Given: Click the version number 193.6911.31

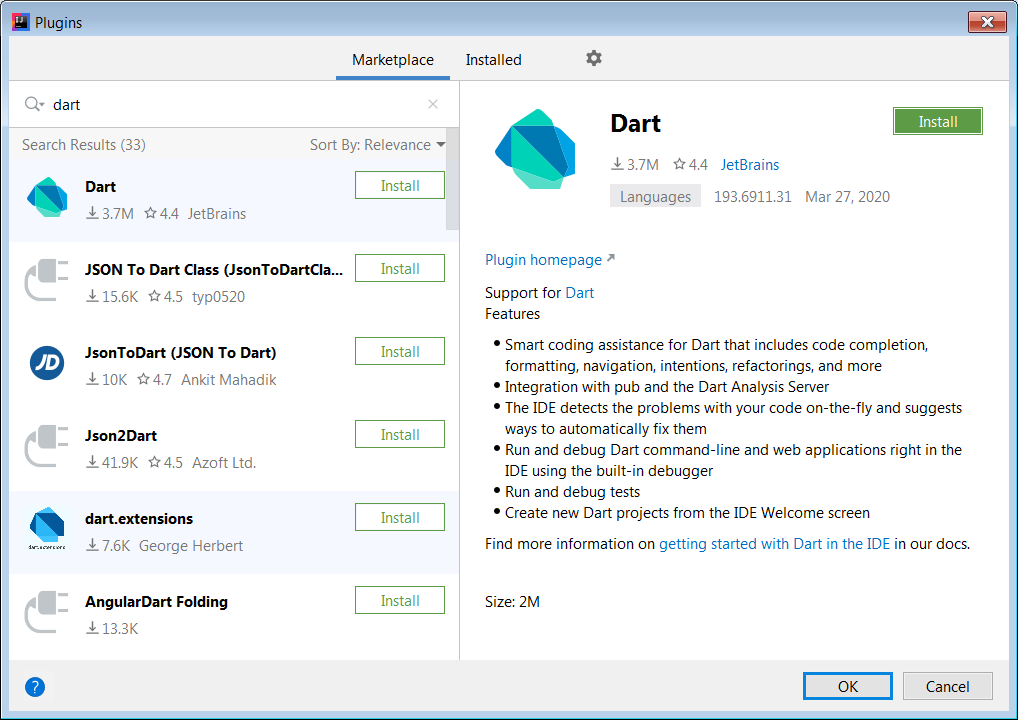Looking at the screenshot, I should click(752, 197).
